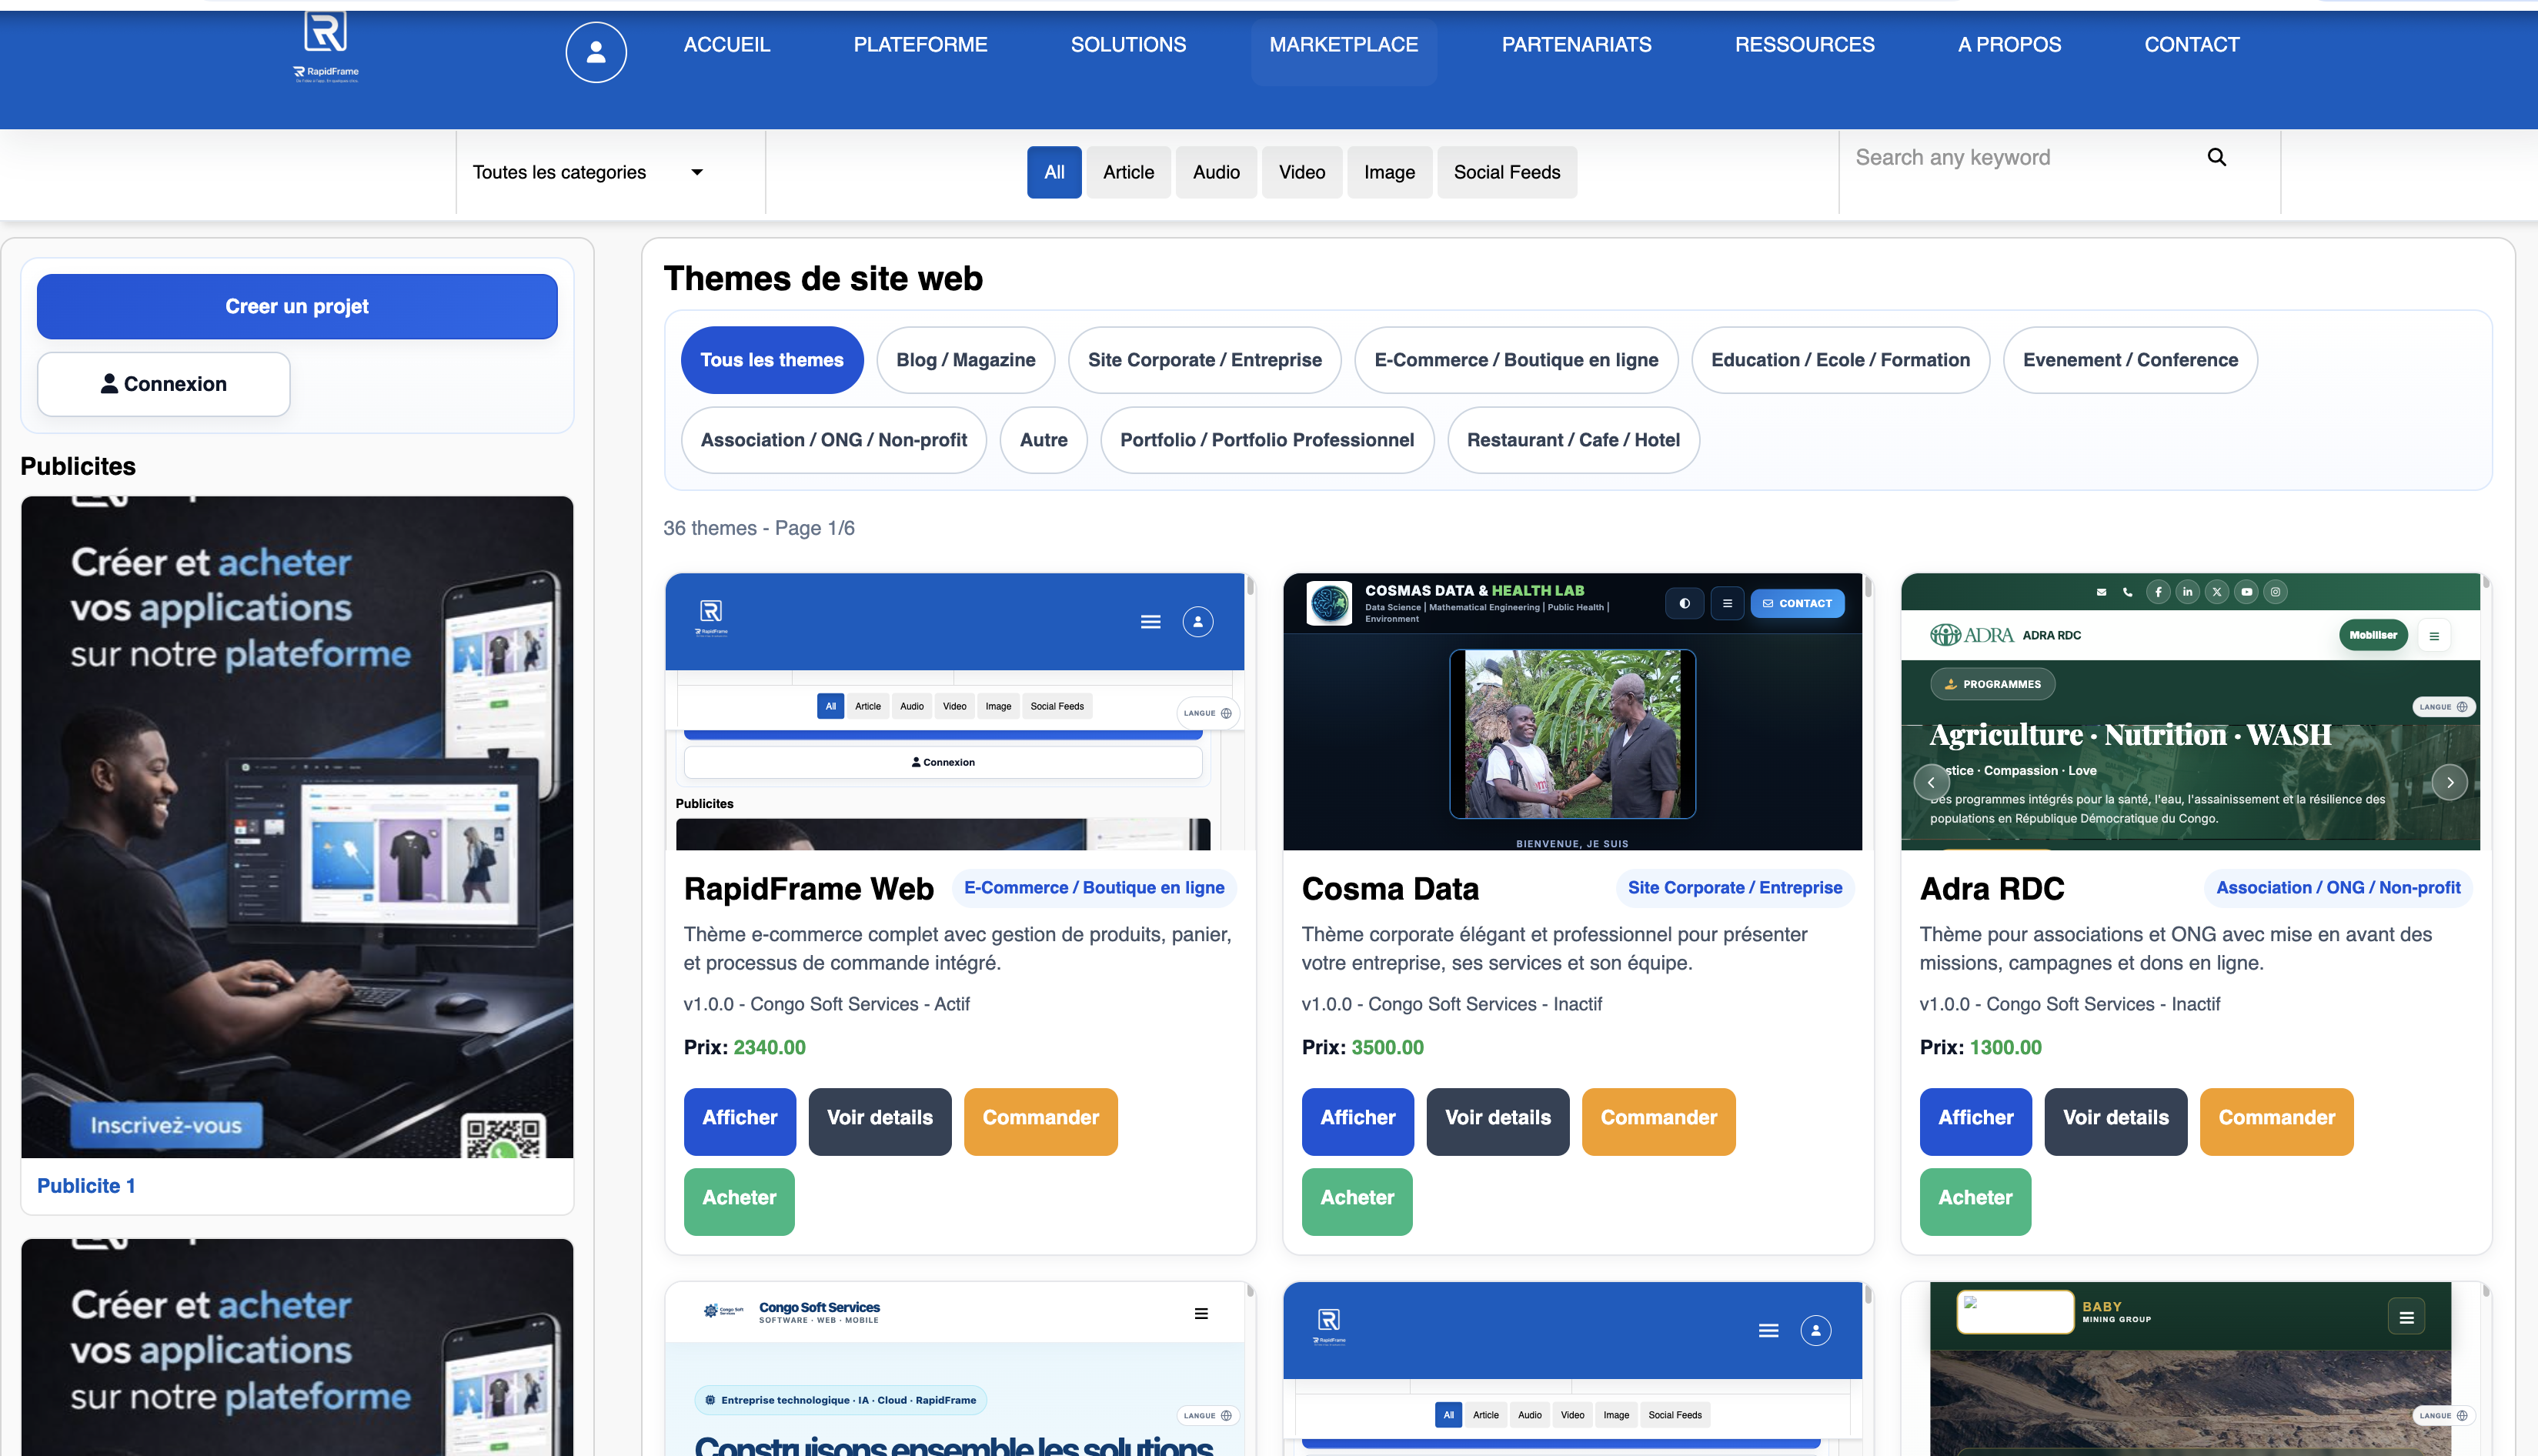Click Afficher for RapidFrame Web
Screen dimensions: 2538x1456
[739, 1121]
